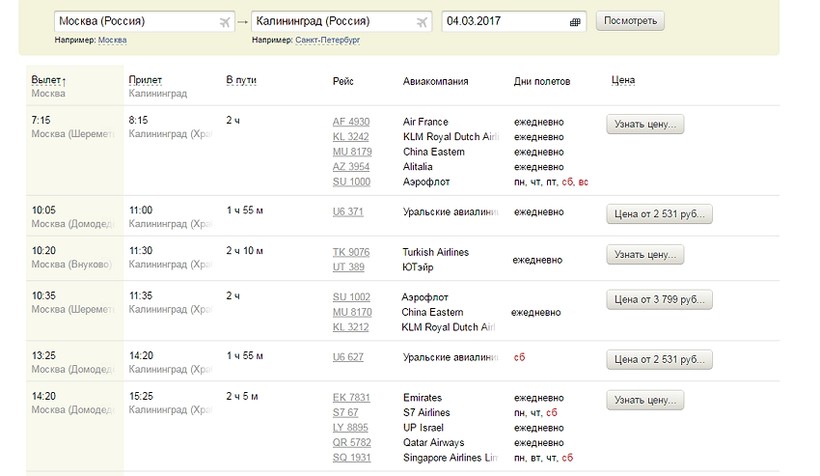Viewport: 820px width, 476px height.
Task: Open flight U6 371 link
Action: [x=348, y=212]
